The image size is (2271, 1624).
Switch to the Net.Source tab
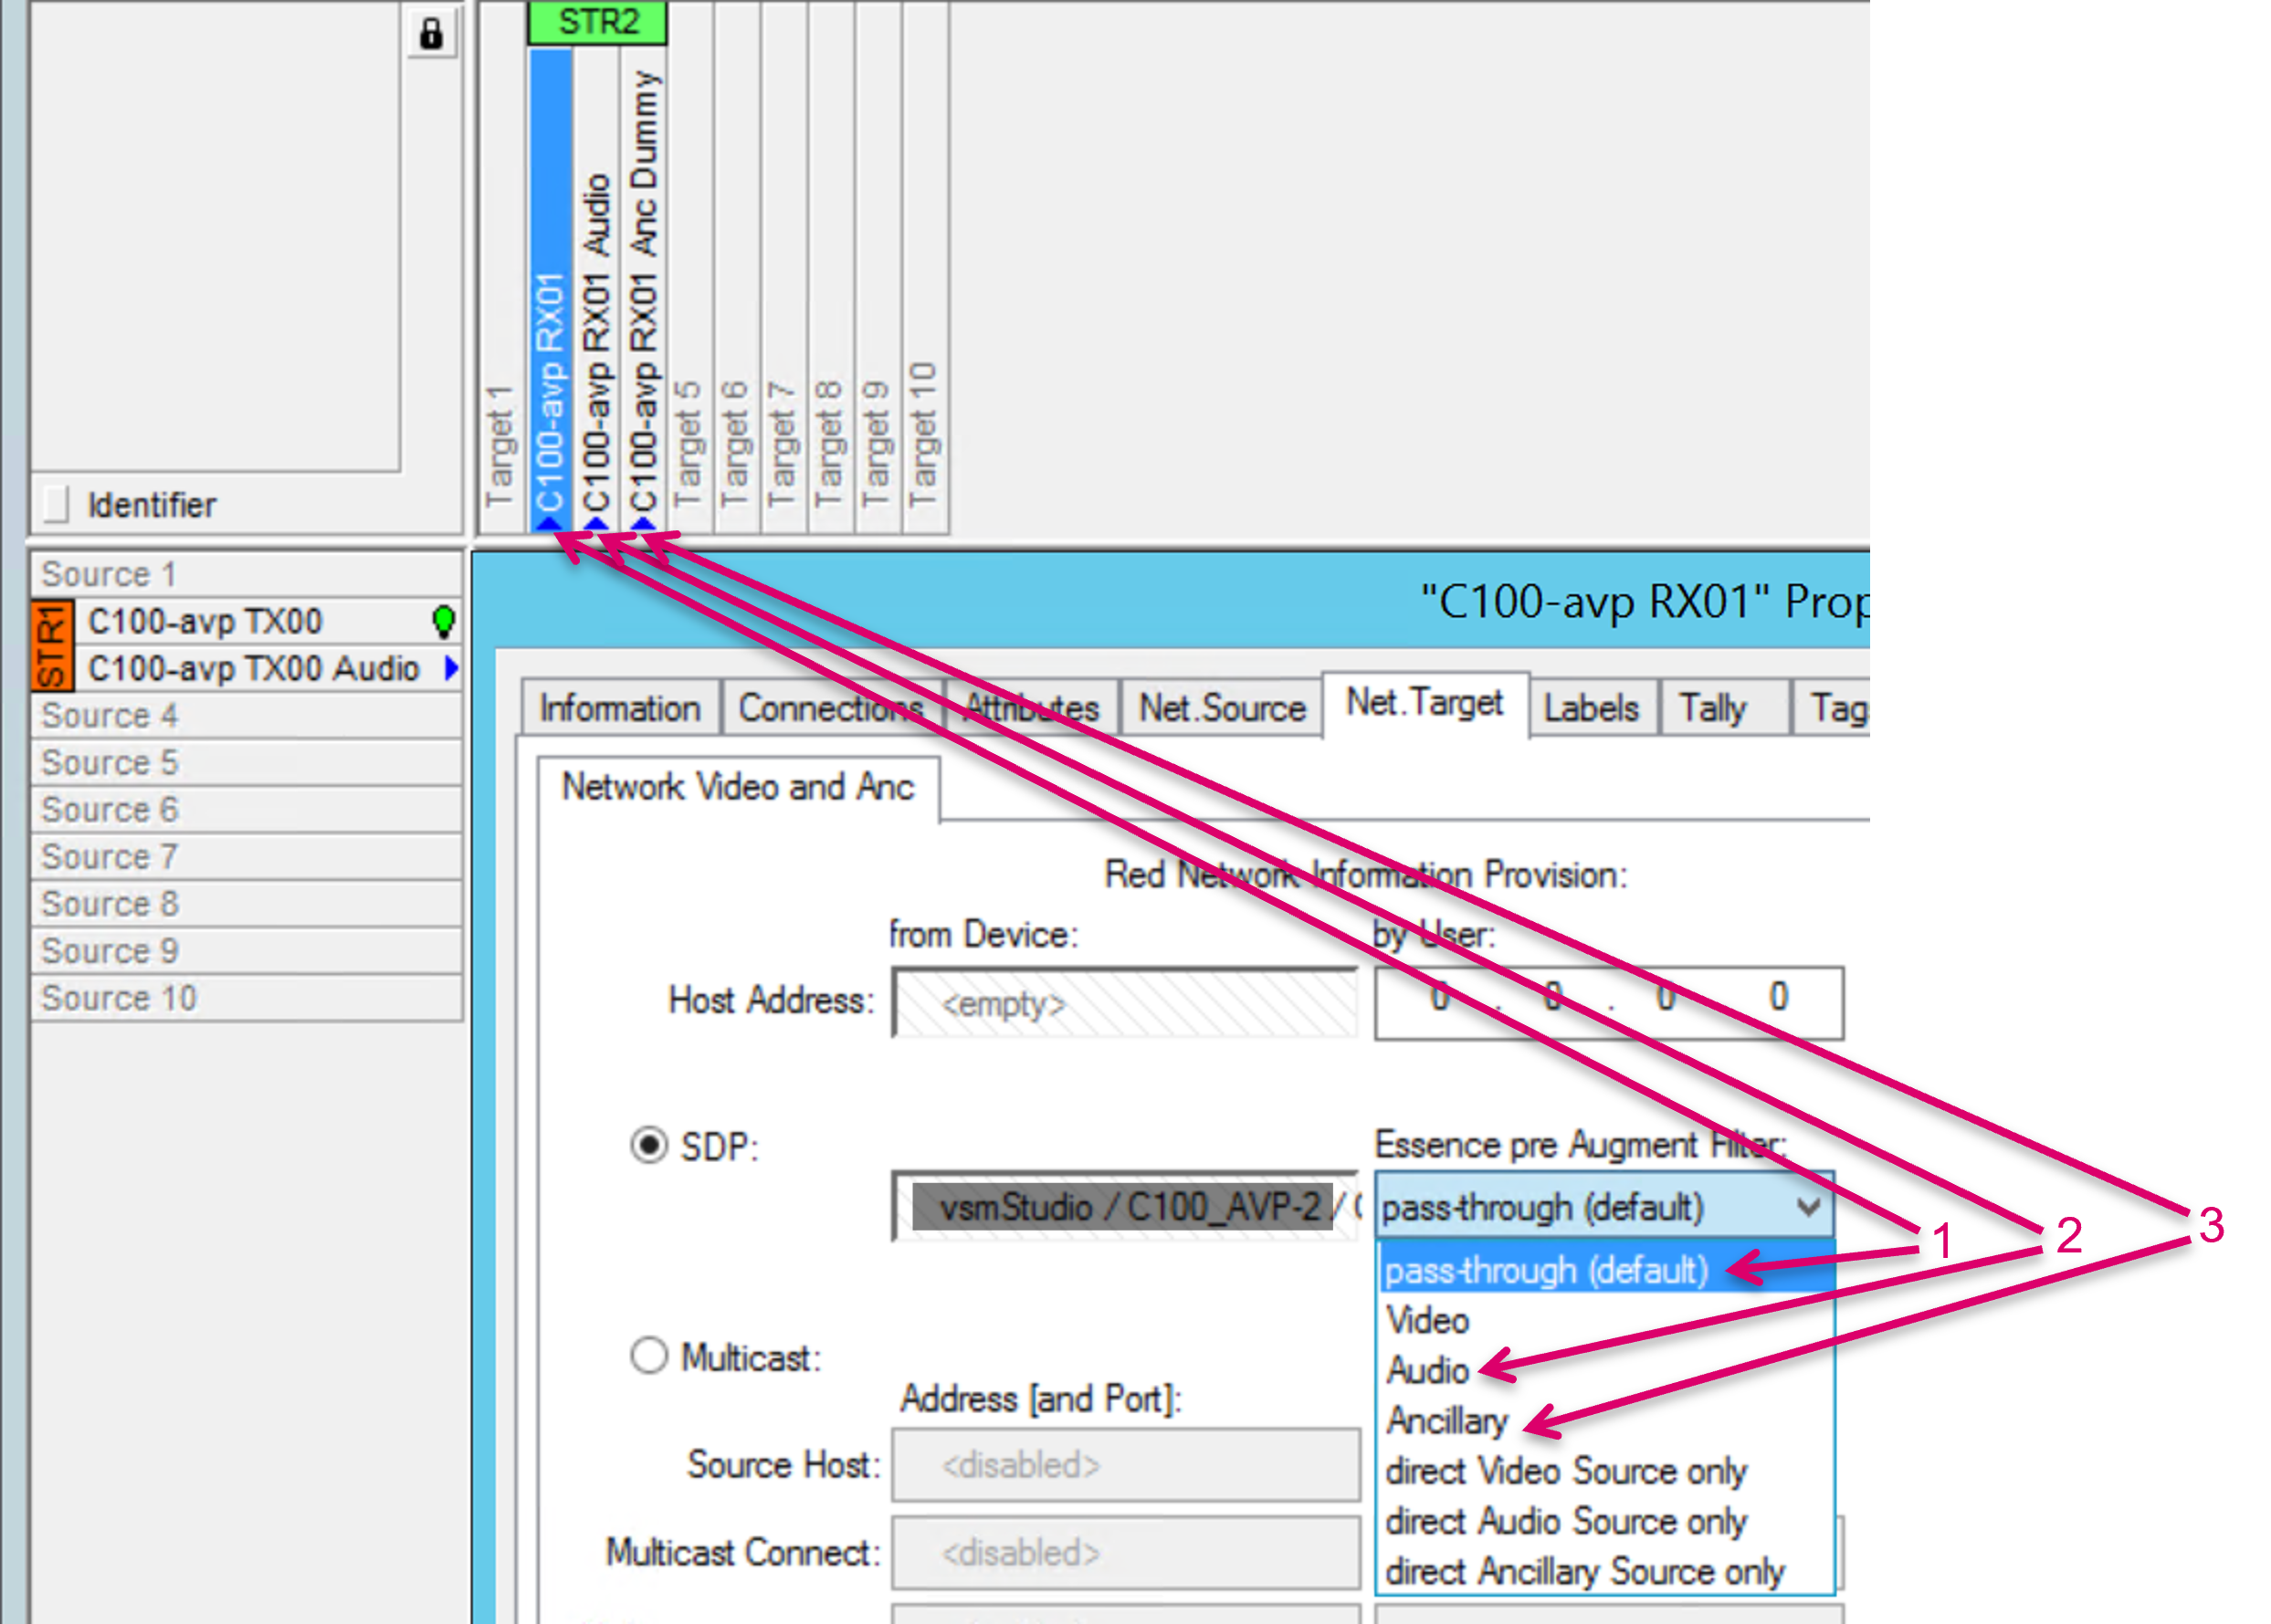pyautogui.click(x=1222, y=708)
